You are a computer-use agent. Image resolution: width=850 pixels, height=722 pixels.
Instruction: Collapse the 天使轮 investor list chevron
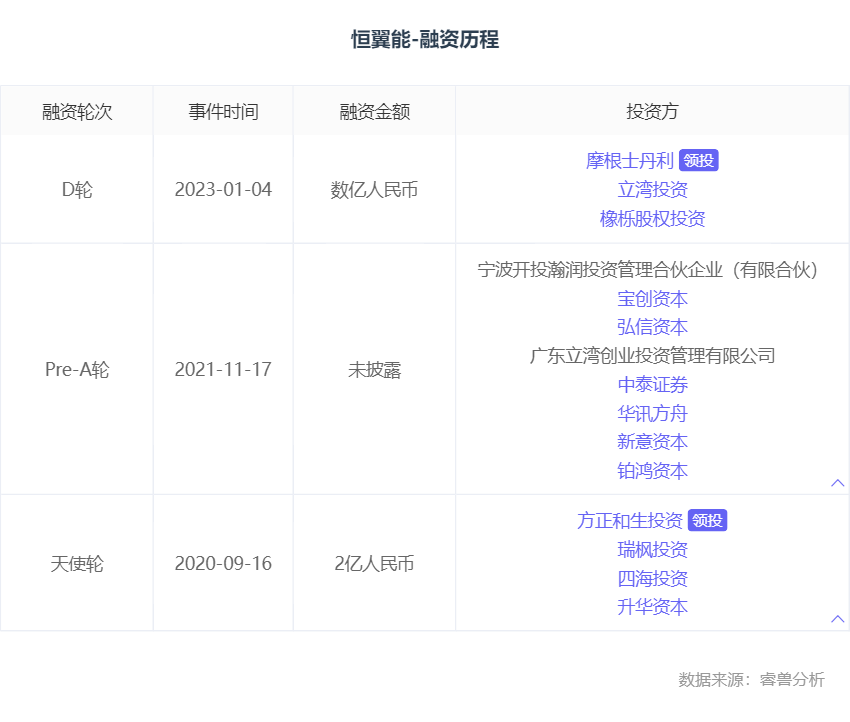click(838, 619)
